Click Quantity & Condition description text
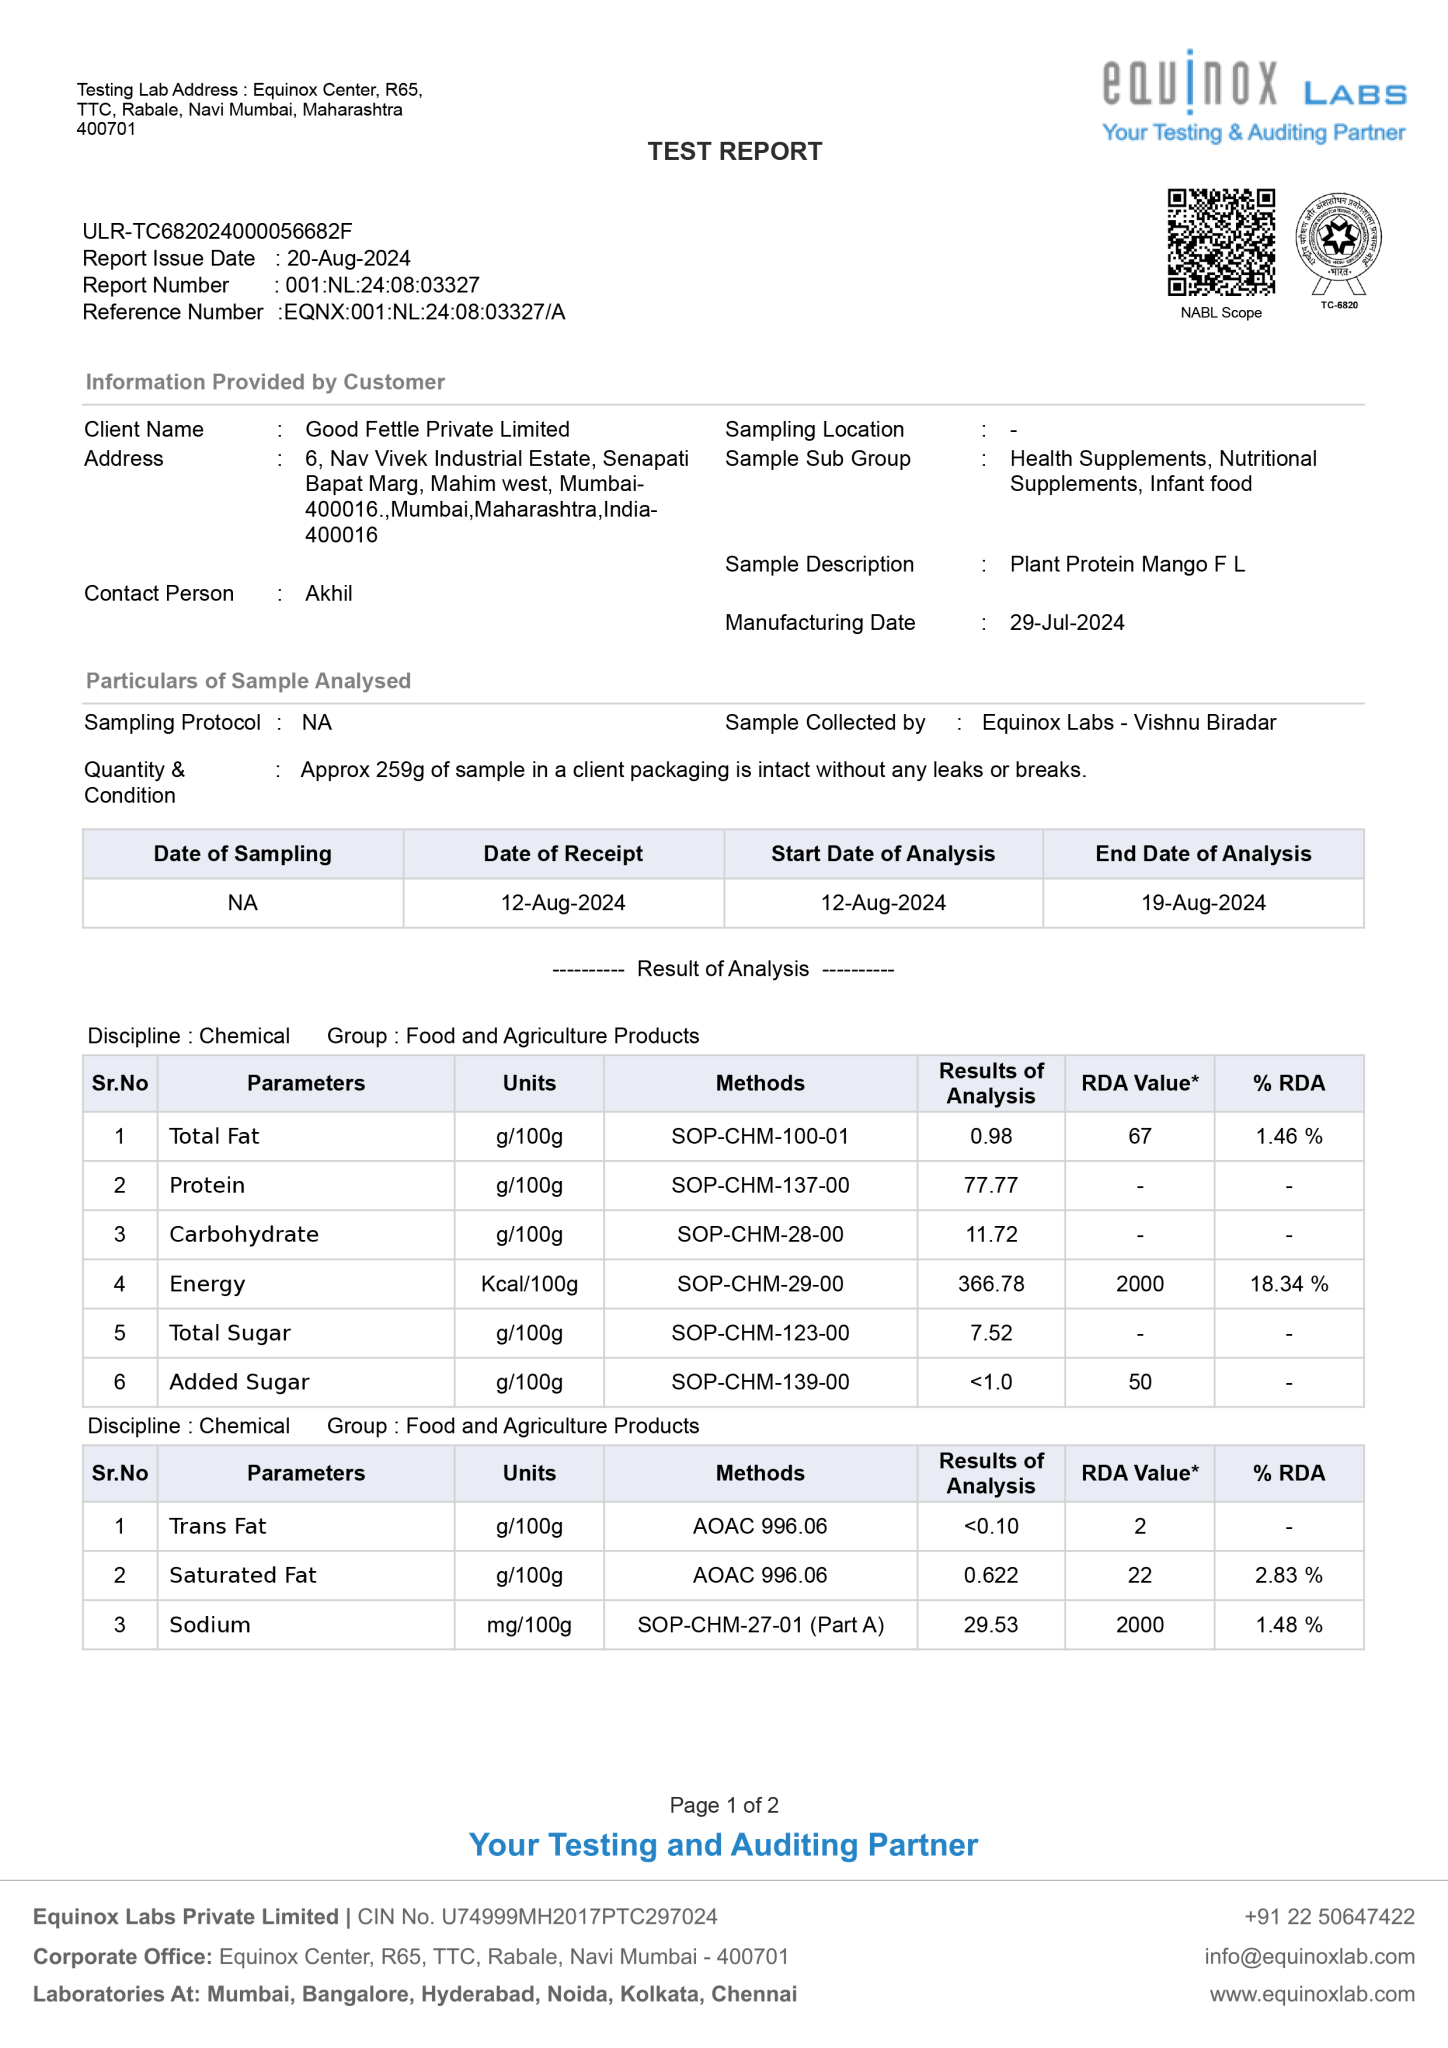 693,770
